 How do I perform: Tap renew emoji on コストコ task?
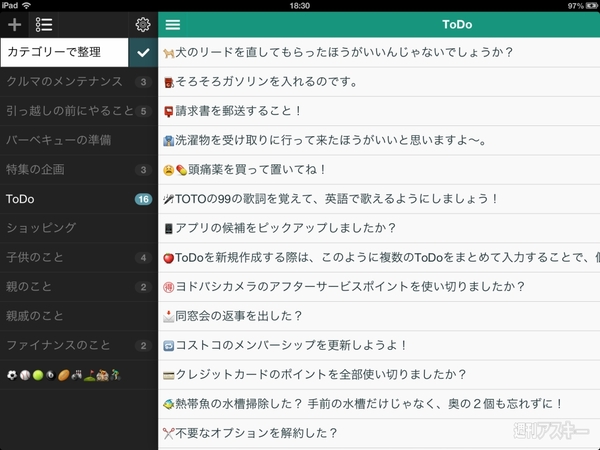[x=168, y=346]
